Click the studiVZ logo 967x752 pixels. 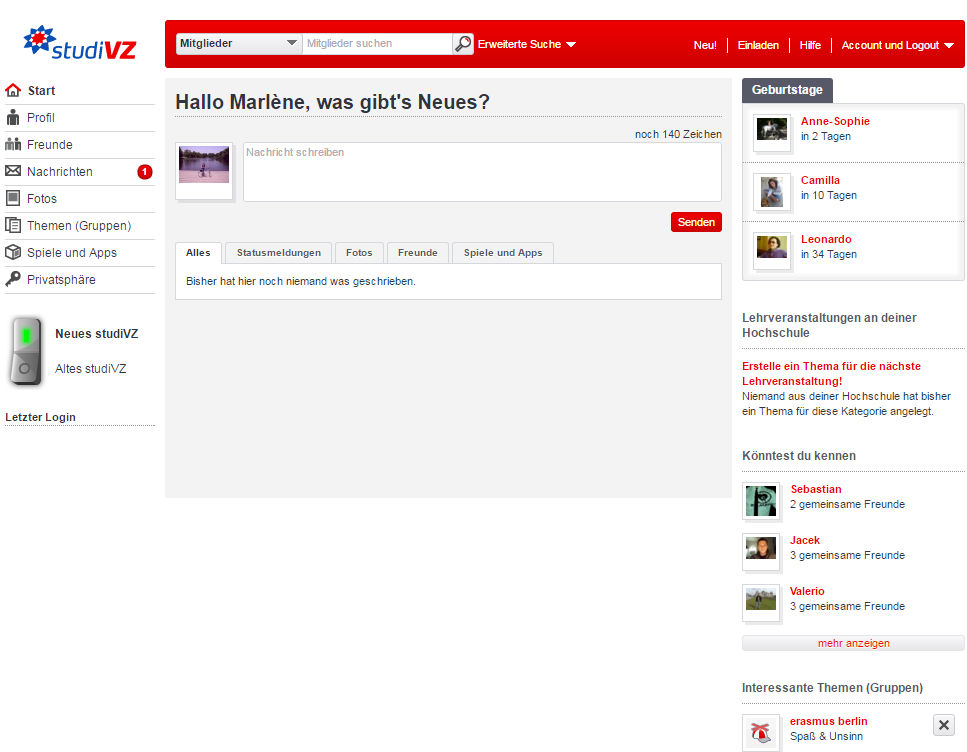click(x=80, y=43)
